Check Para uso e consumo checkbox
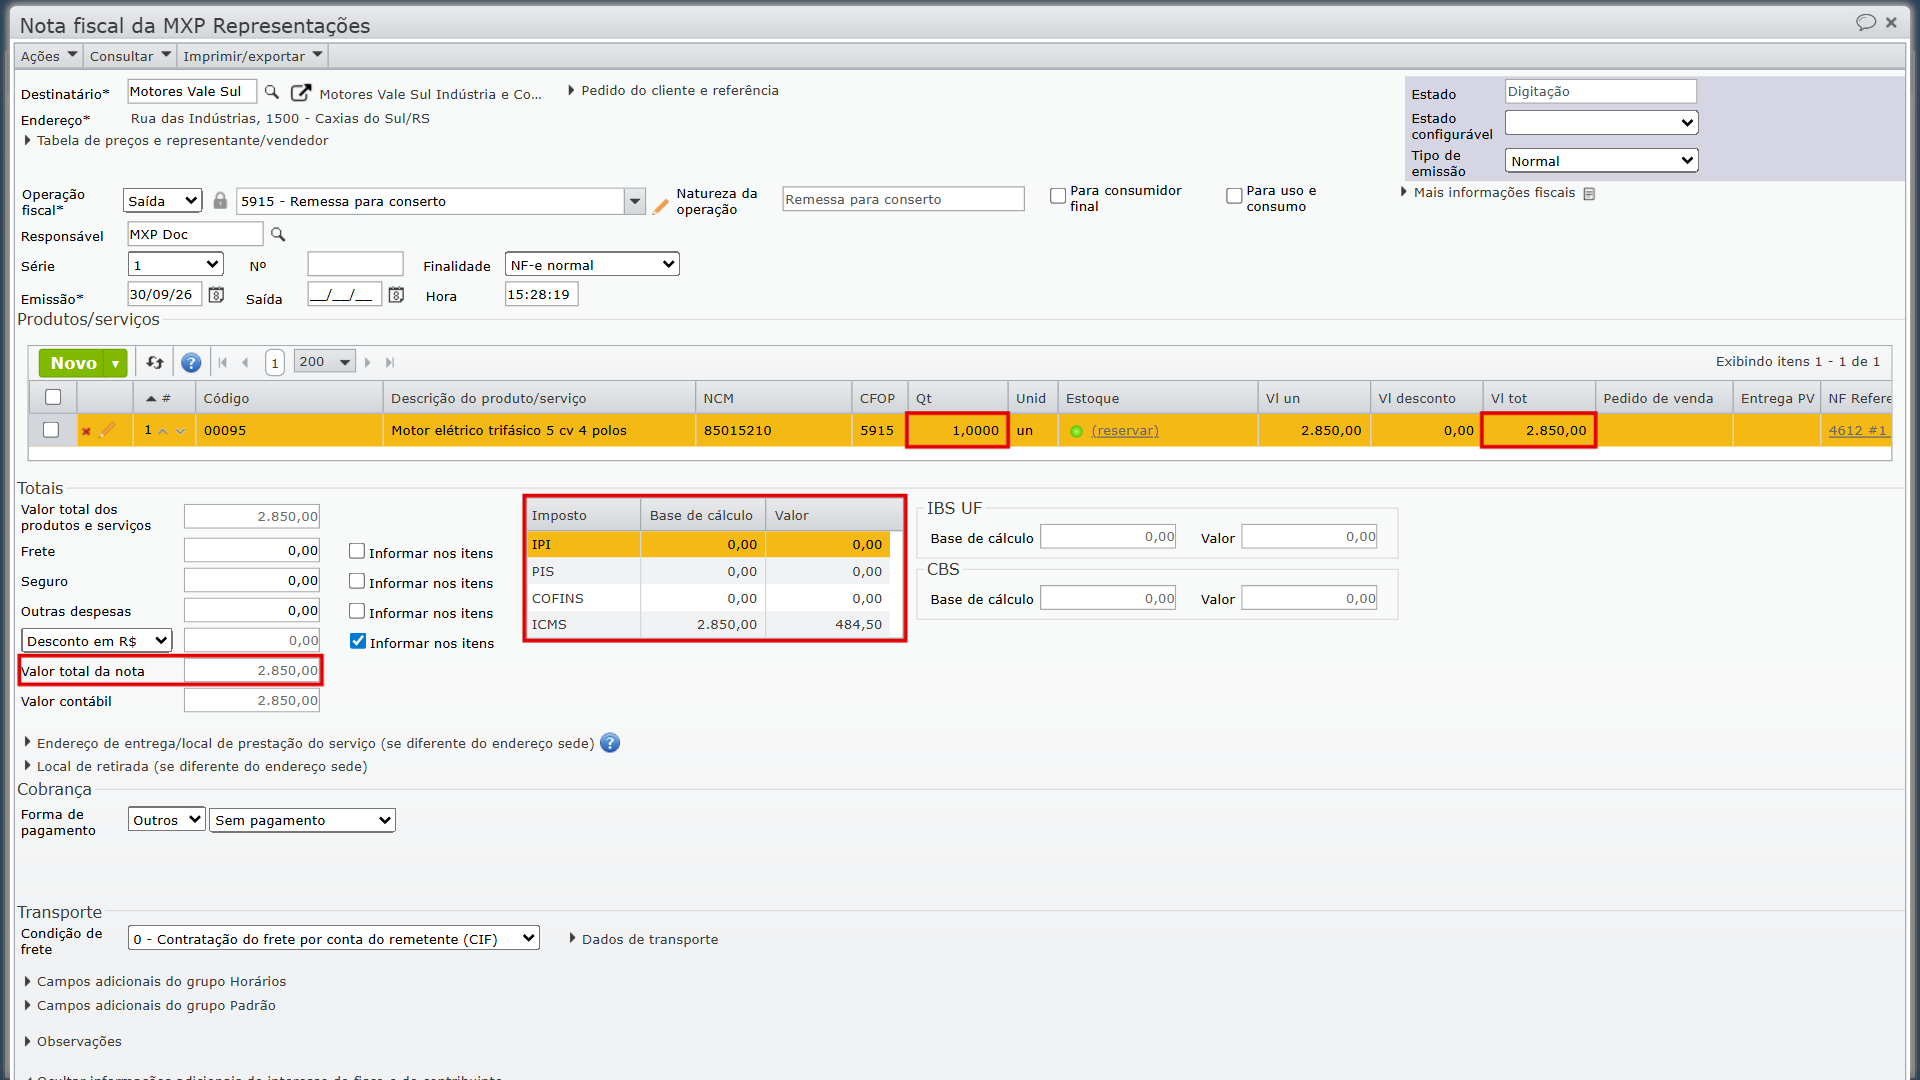 click(1234, 196)
